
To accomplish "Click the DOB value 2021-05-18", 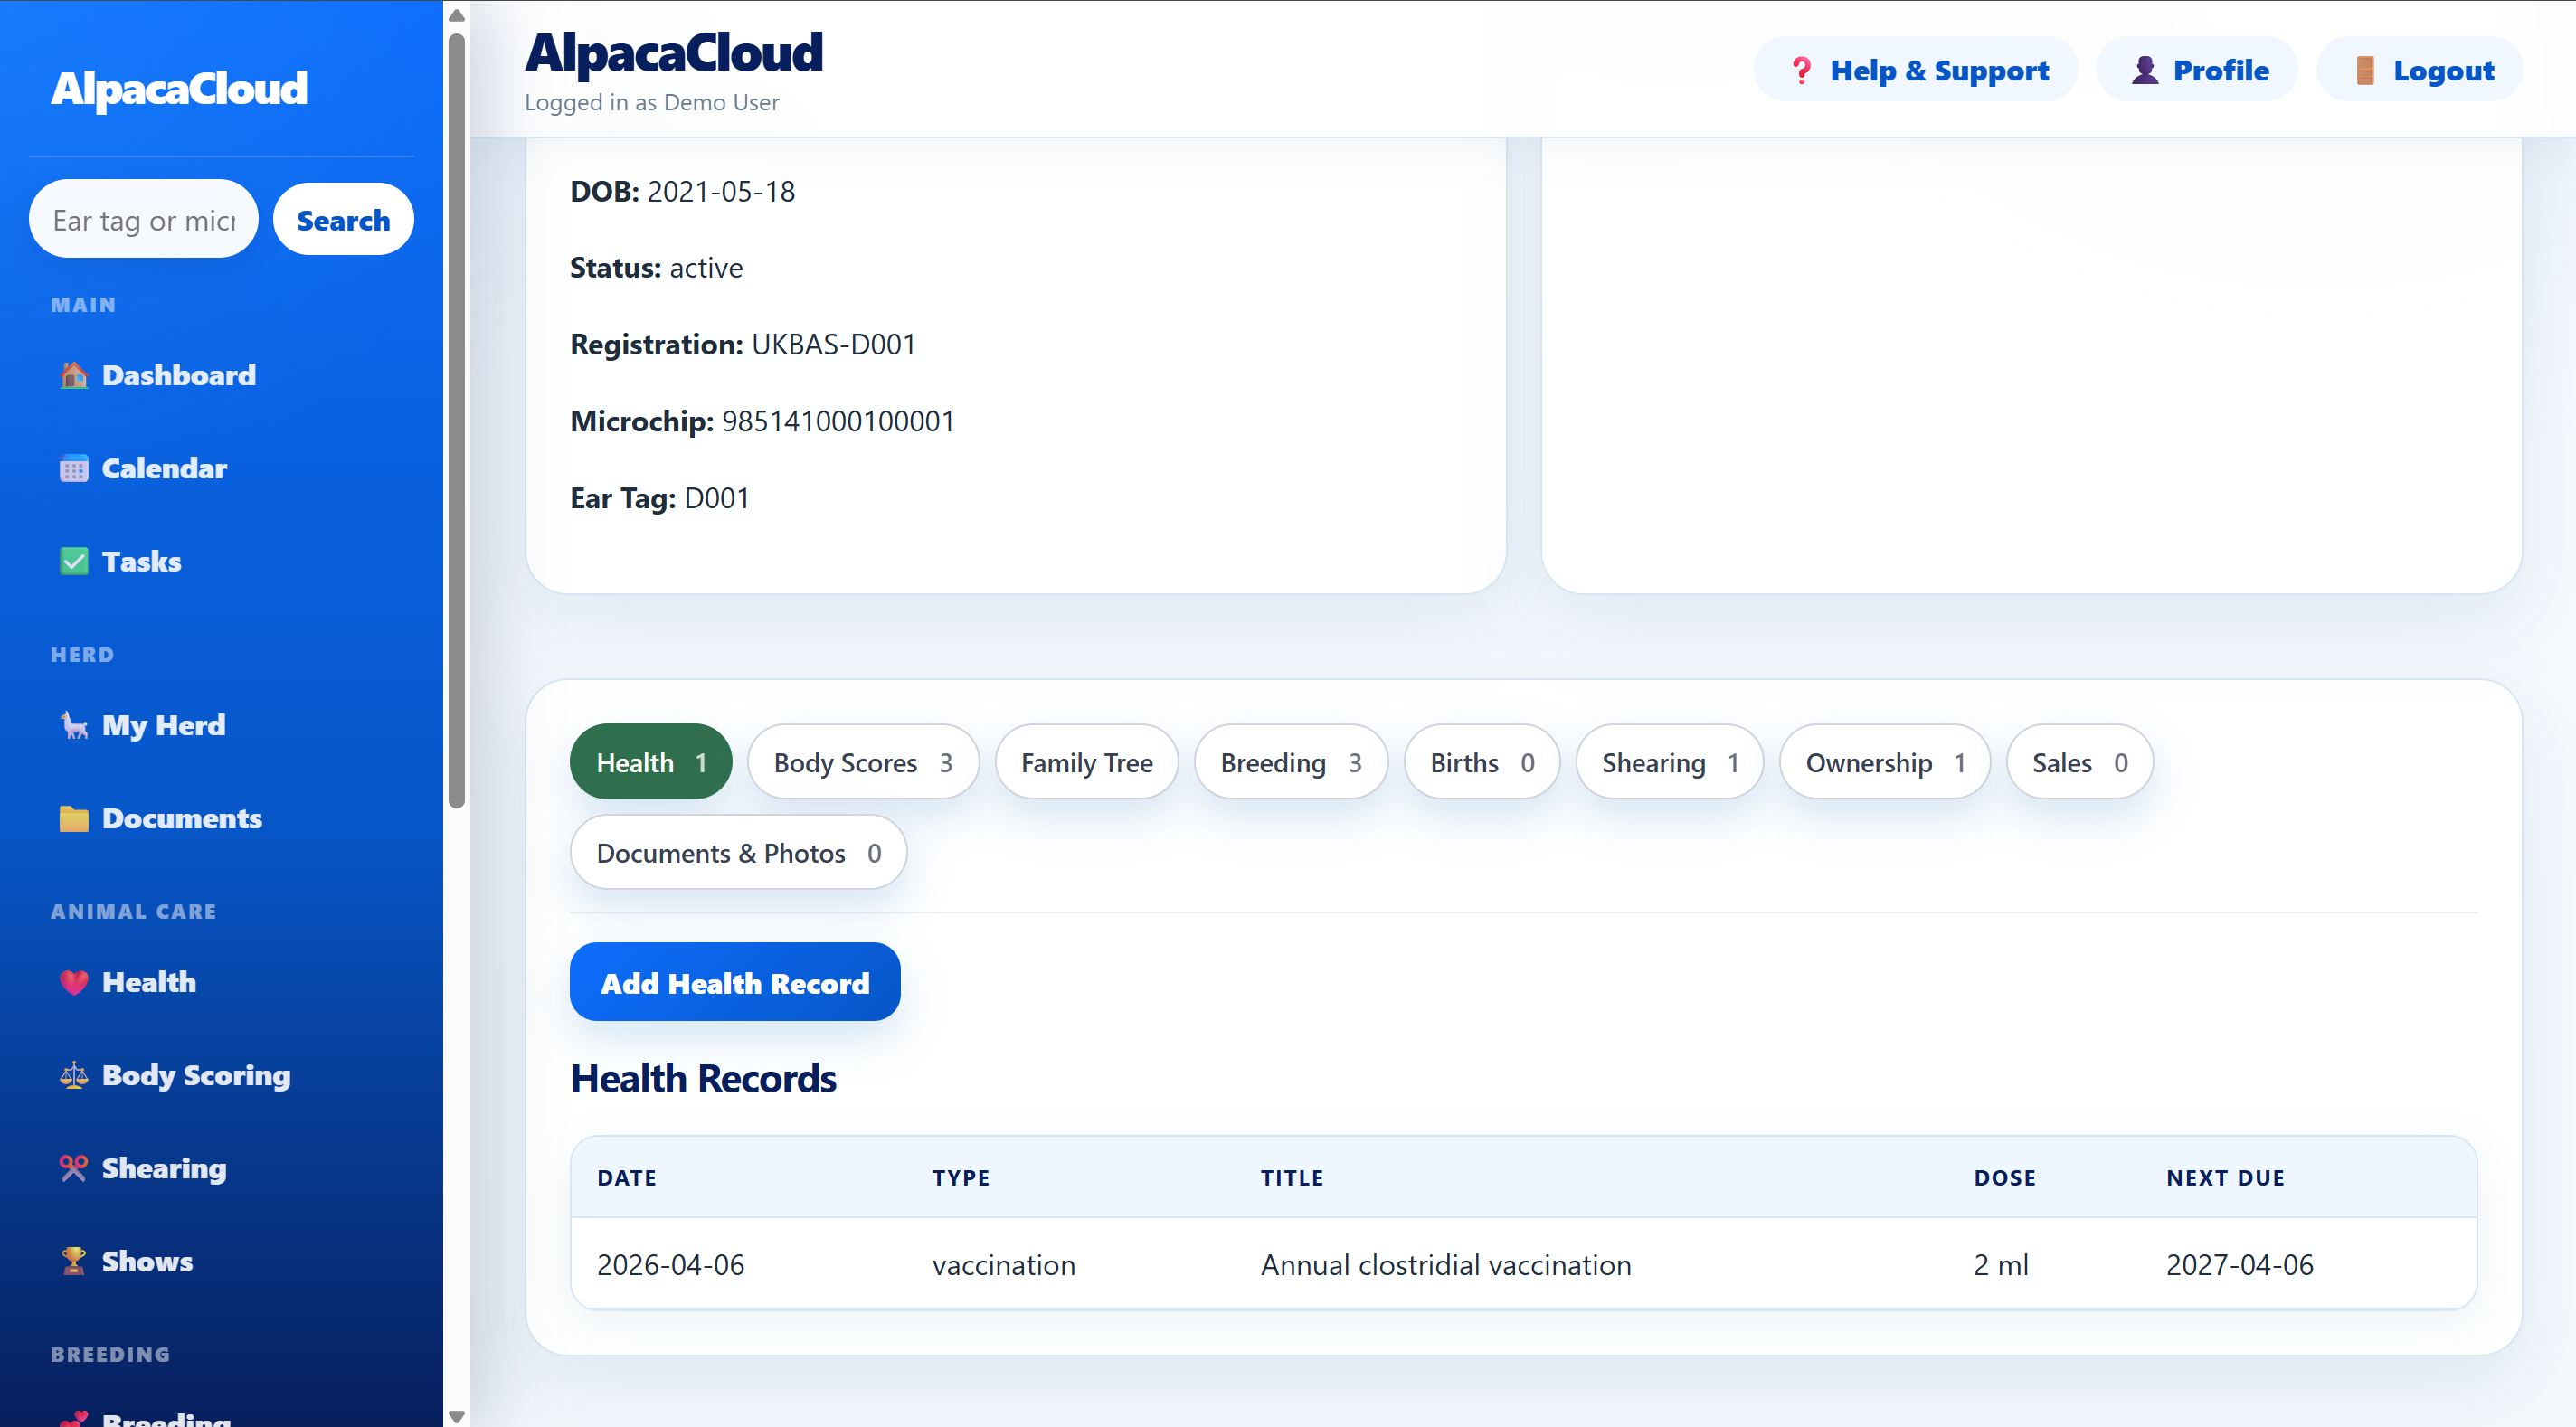I will (x=721, y=191).
